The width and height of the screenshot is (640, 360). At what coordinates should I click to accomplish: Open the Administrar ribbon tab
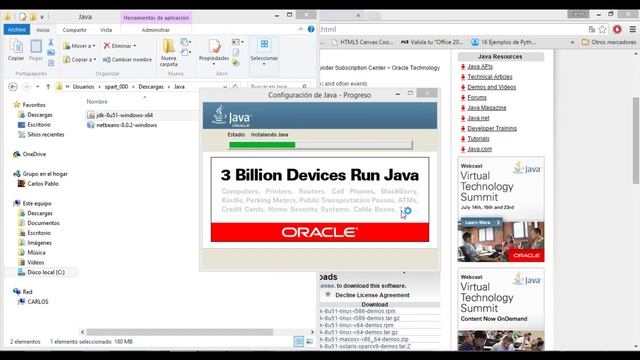pos(156,30)
